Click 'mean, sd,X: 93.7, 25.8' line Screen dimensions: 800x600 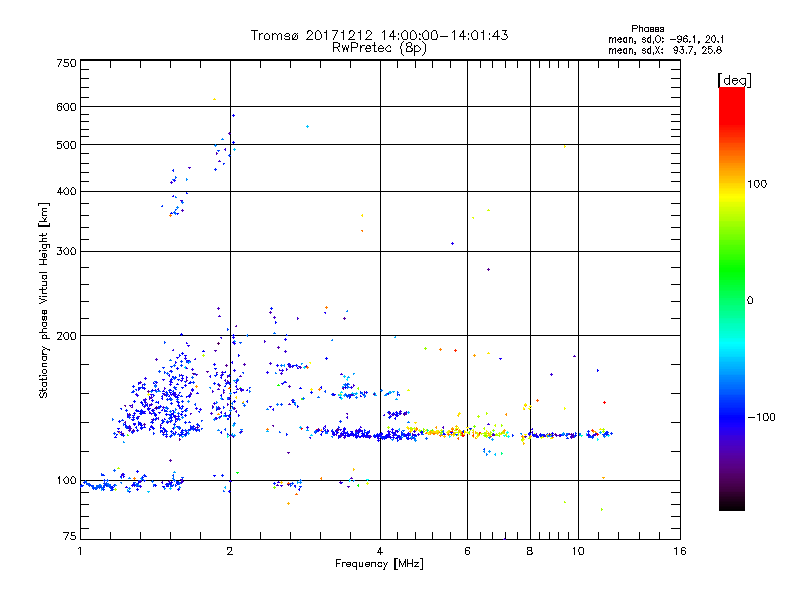(x=665, y=50)
